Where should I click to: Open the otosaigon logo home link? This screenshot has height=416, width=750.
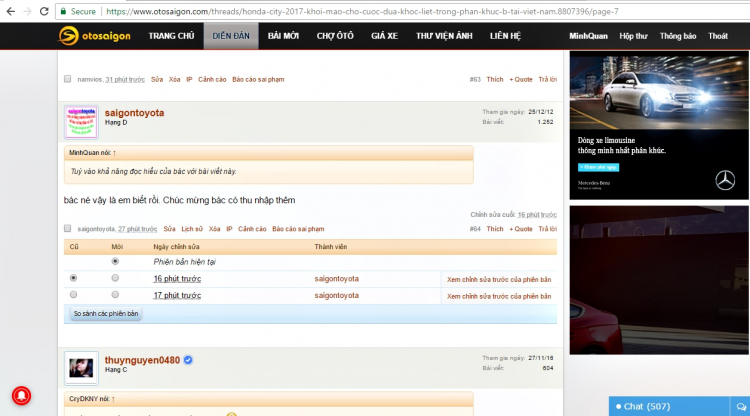[x=94, y=36]
